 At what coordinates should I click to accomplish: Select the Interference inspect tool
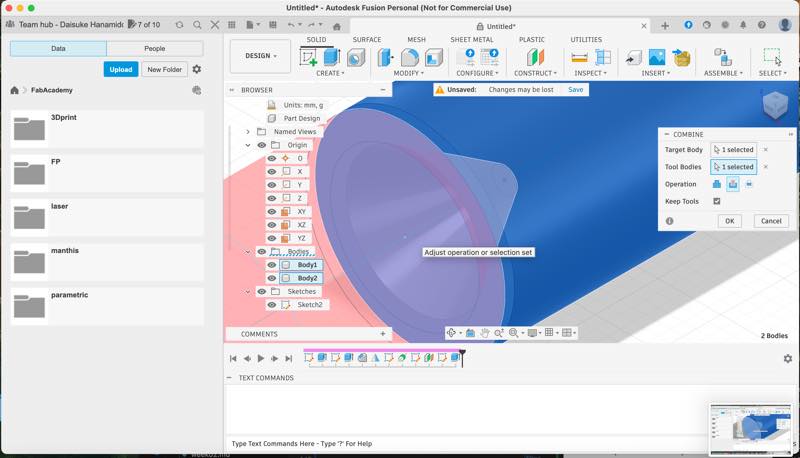coord(603,57)
